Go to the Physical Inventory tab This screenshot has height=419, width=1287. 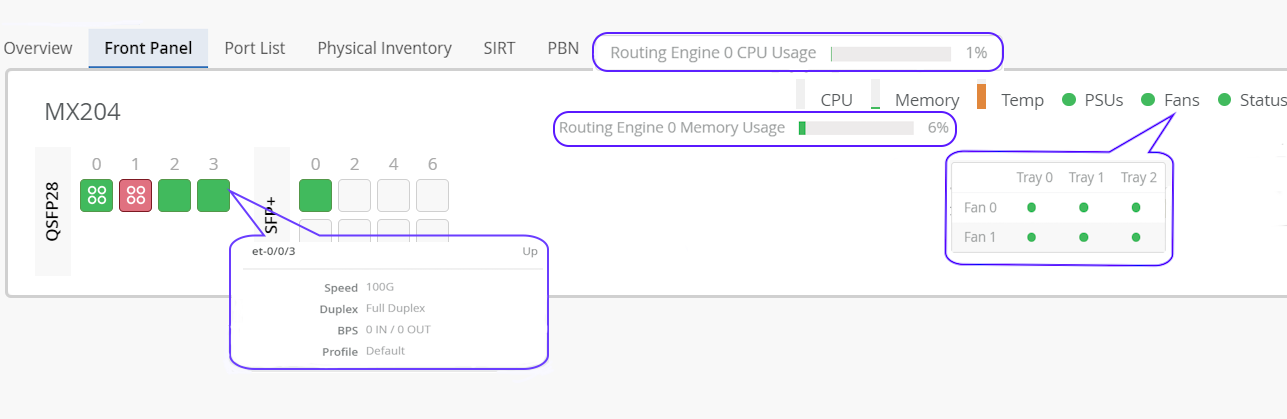click(x=384, y=48)
